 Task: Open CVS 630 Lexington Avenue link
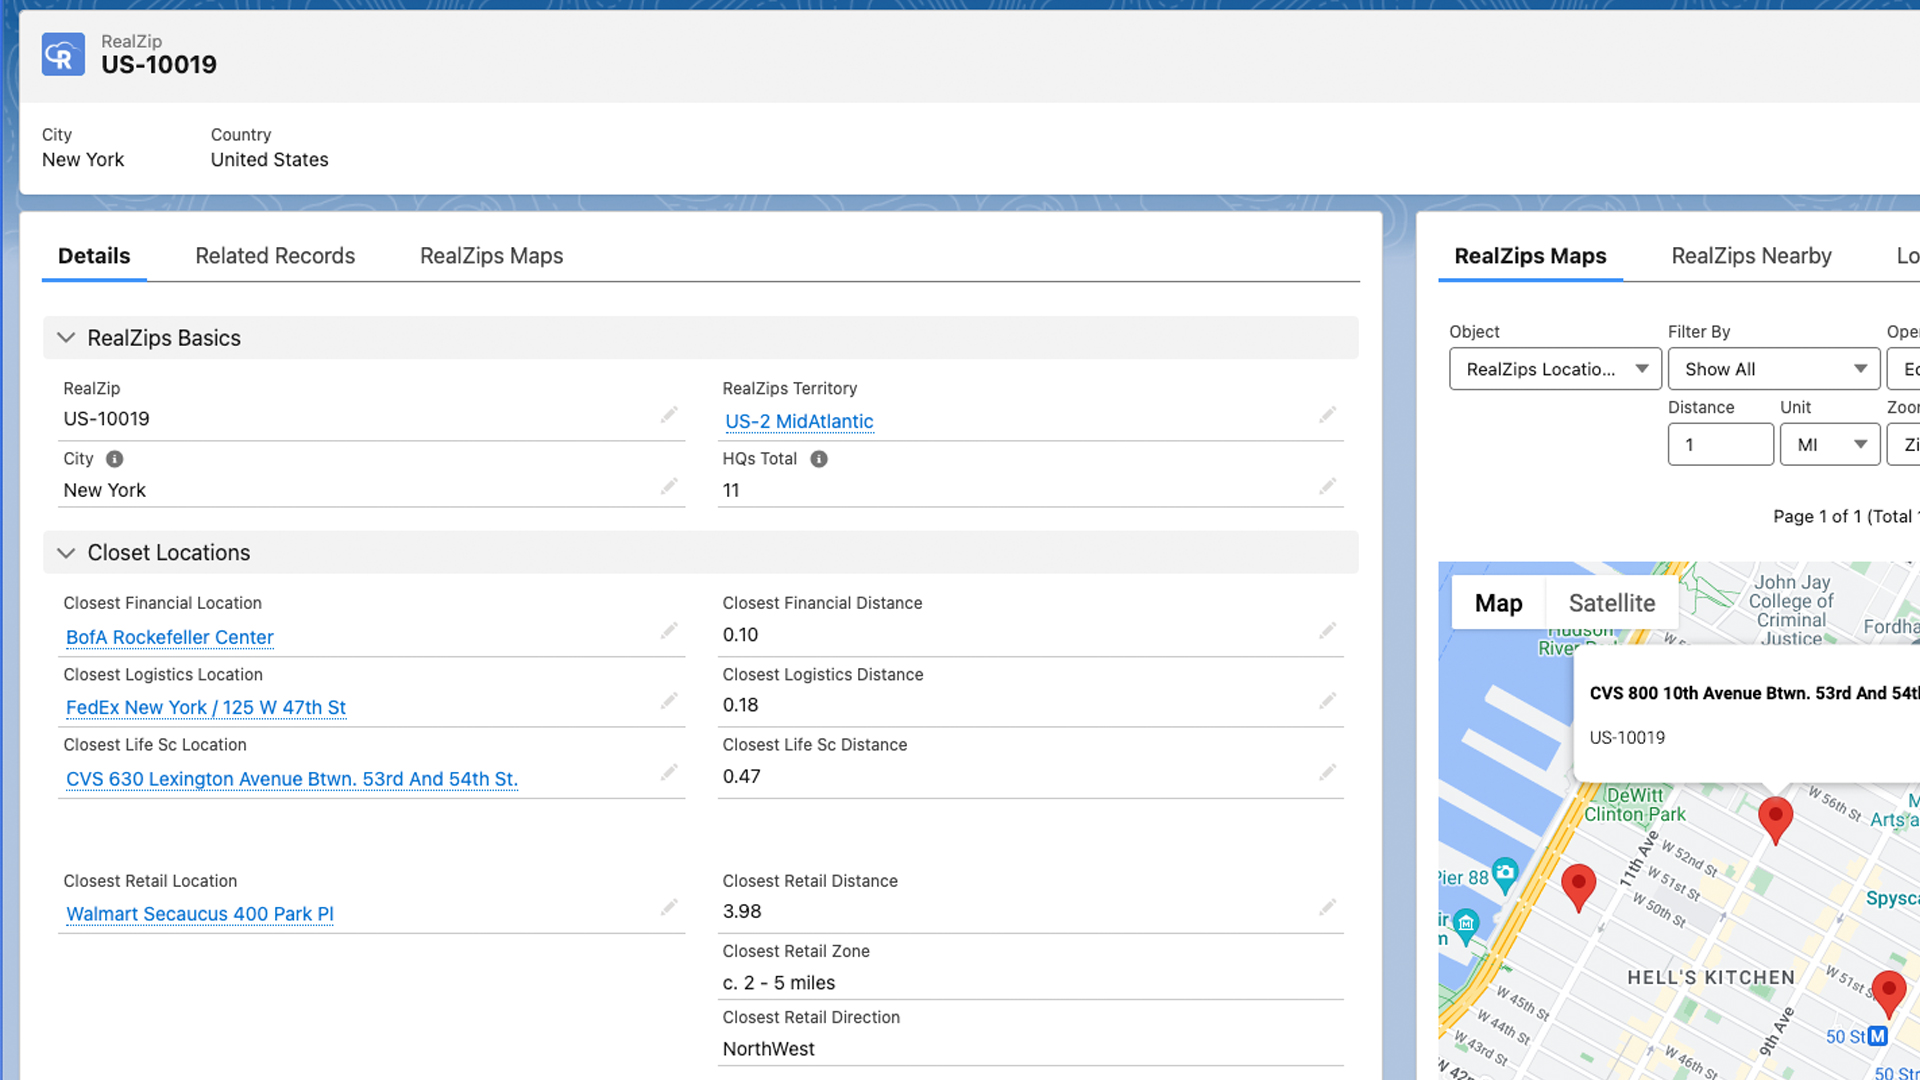[292, 779]
